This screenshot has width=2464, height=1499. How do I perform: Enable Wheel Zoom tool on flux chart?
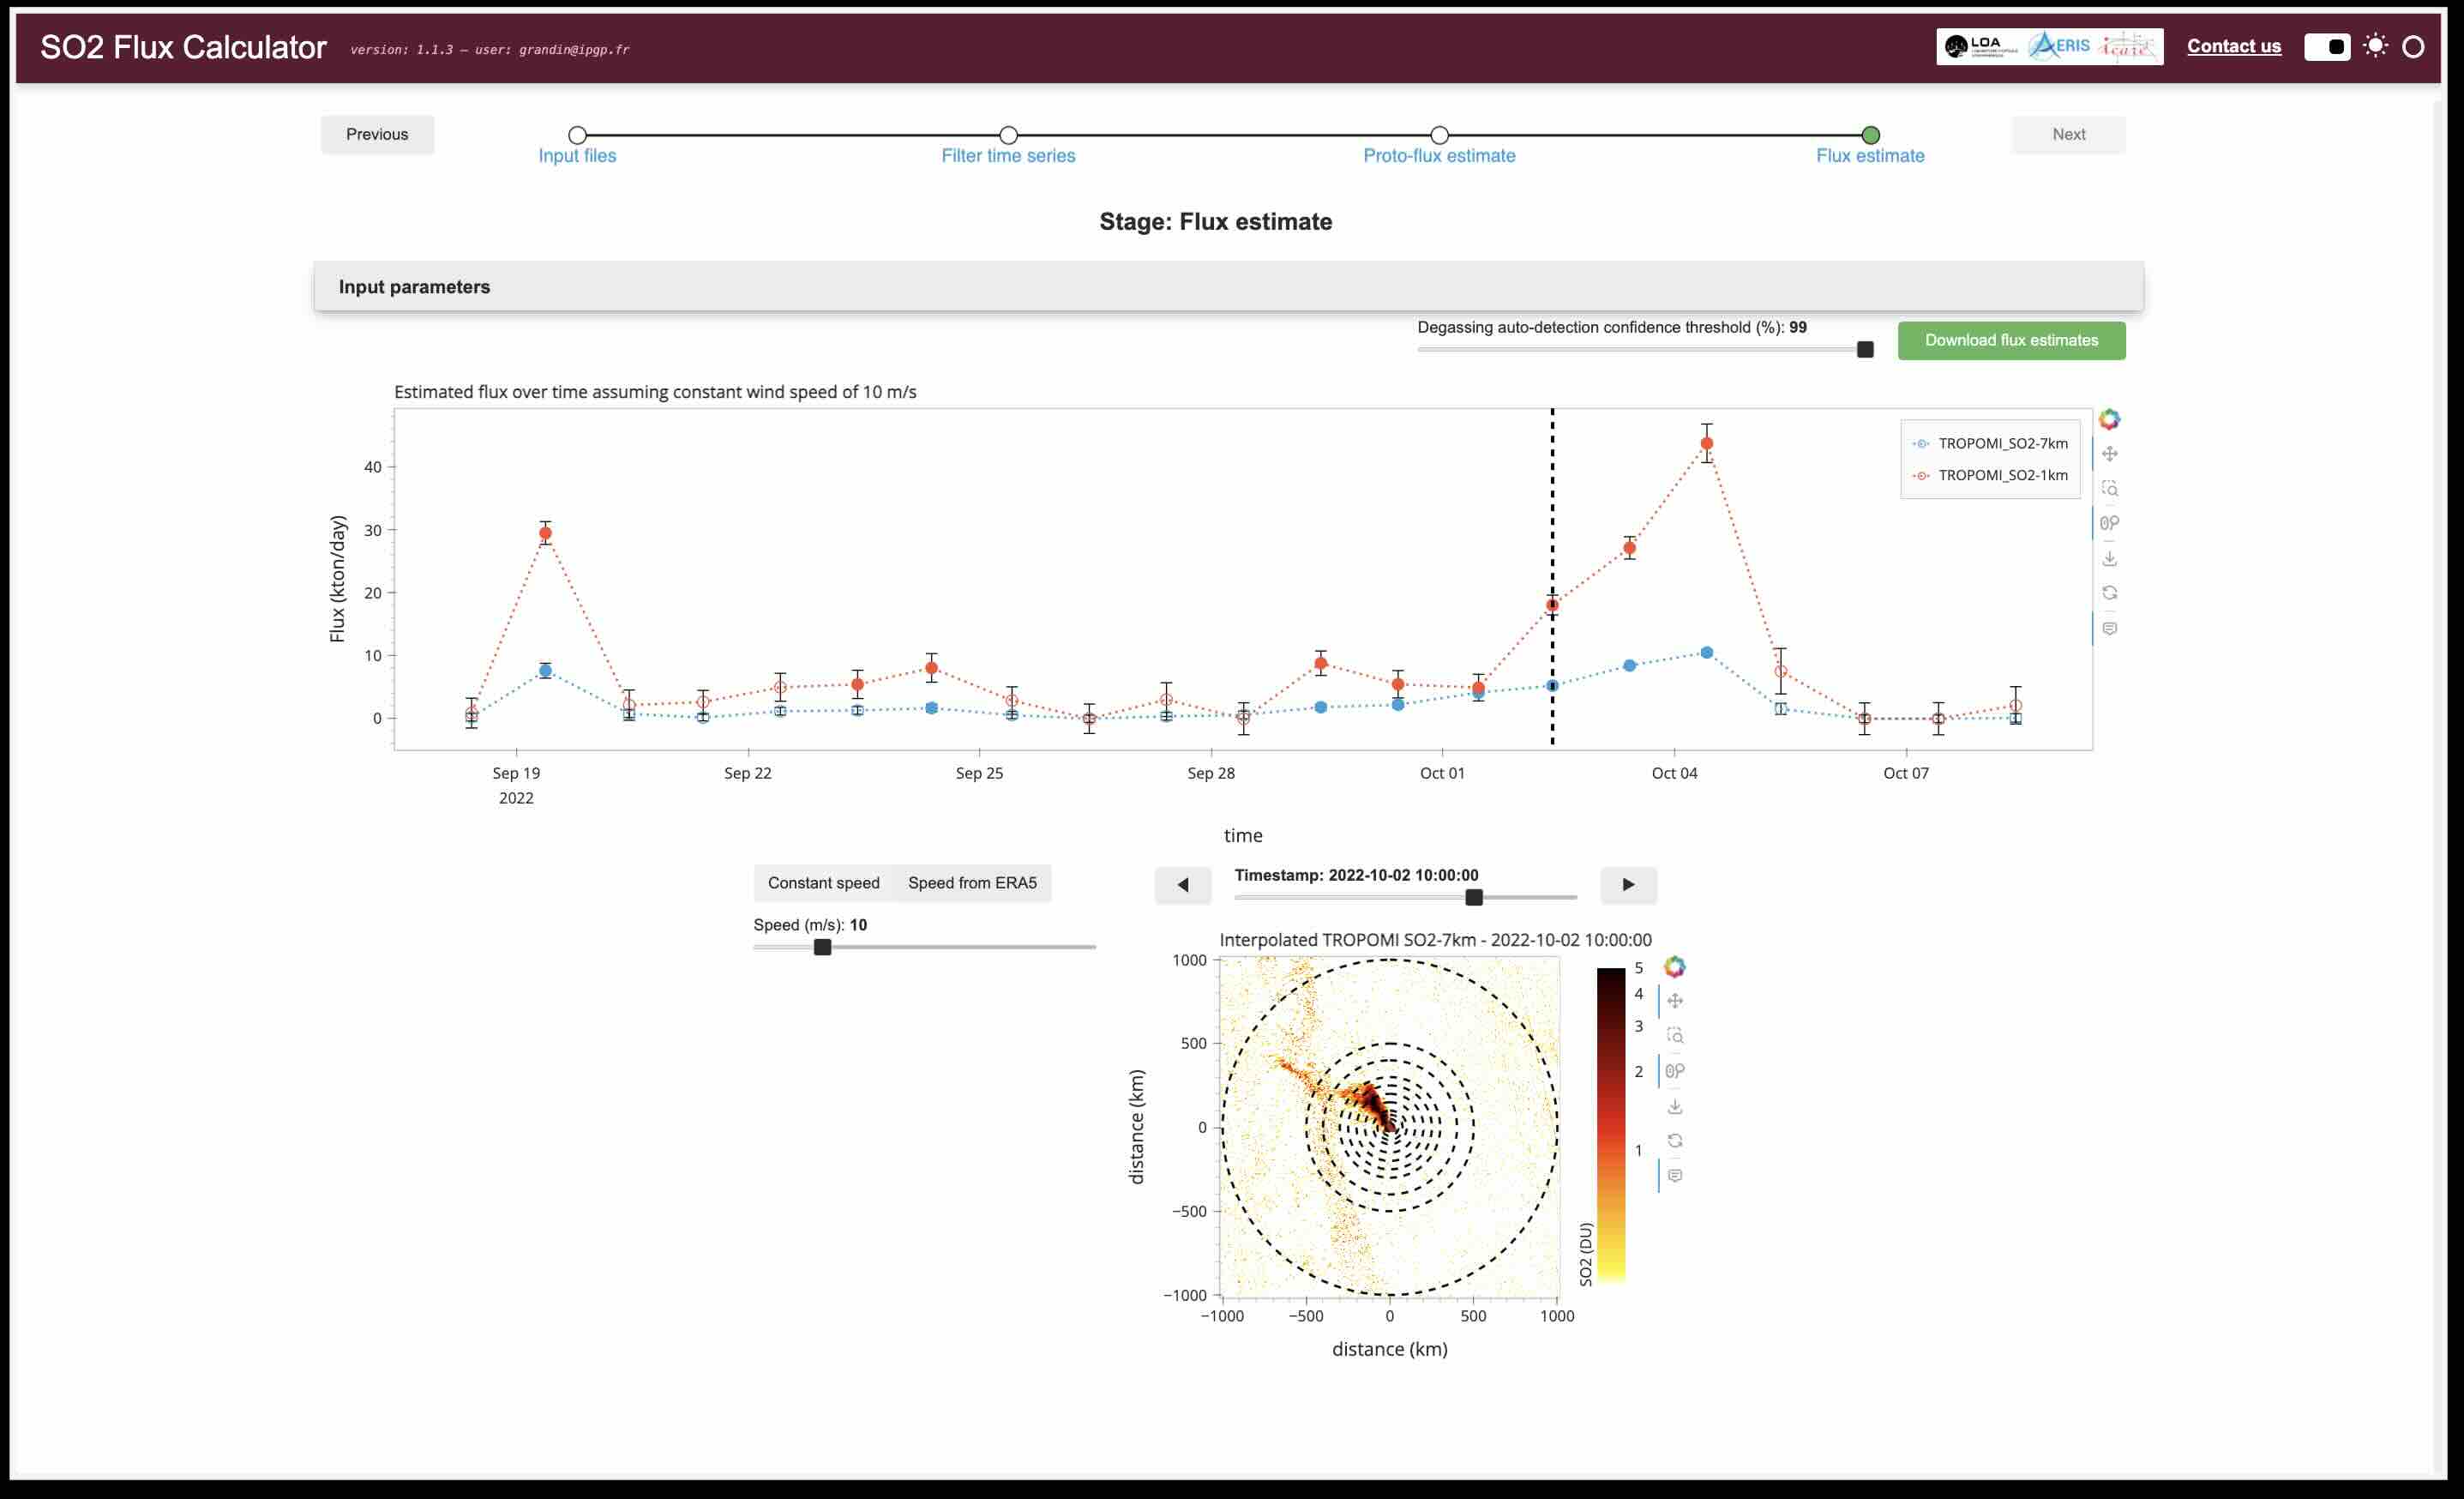click(x=2109, y=523)
